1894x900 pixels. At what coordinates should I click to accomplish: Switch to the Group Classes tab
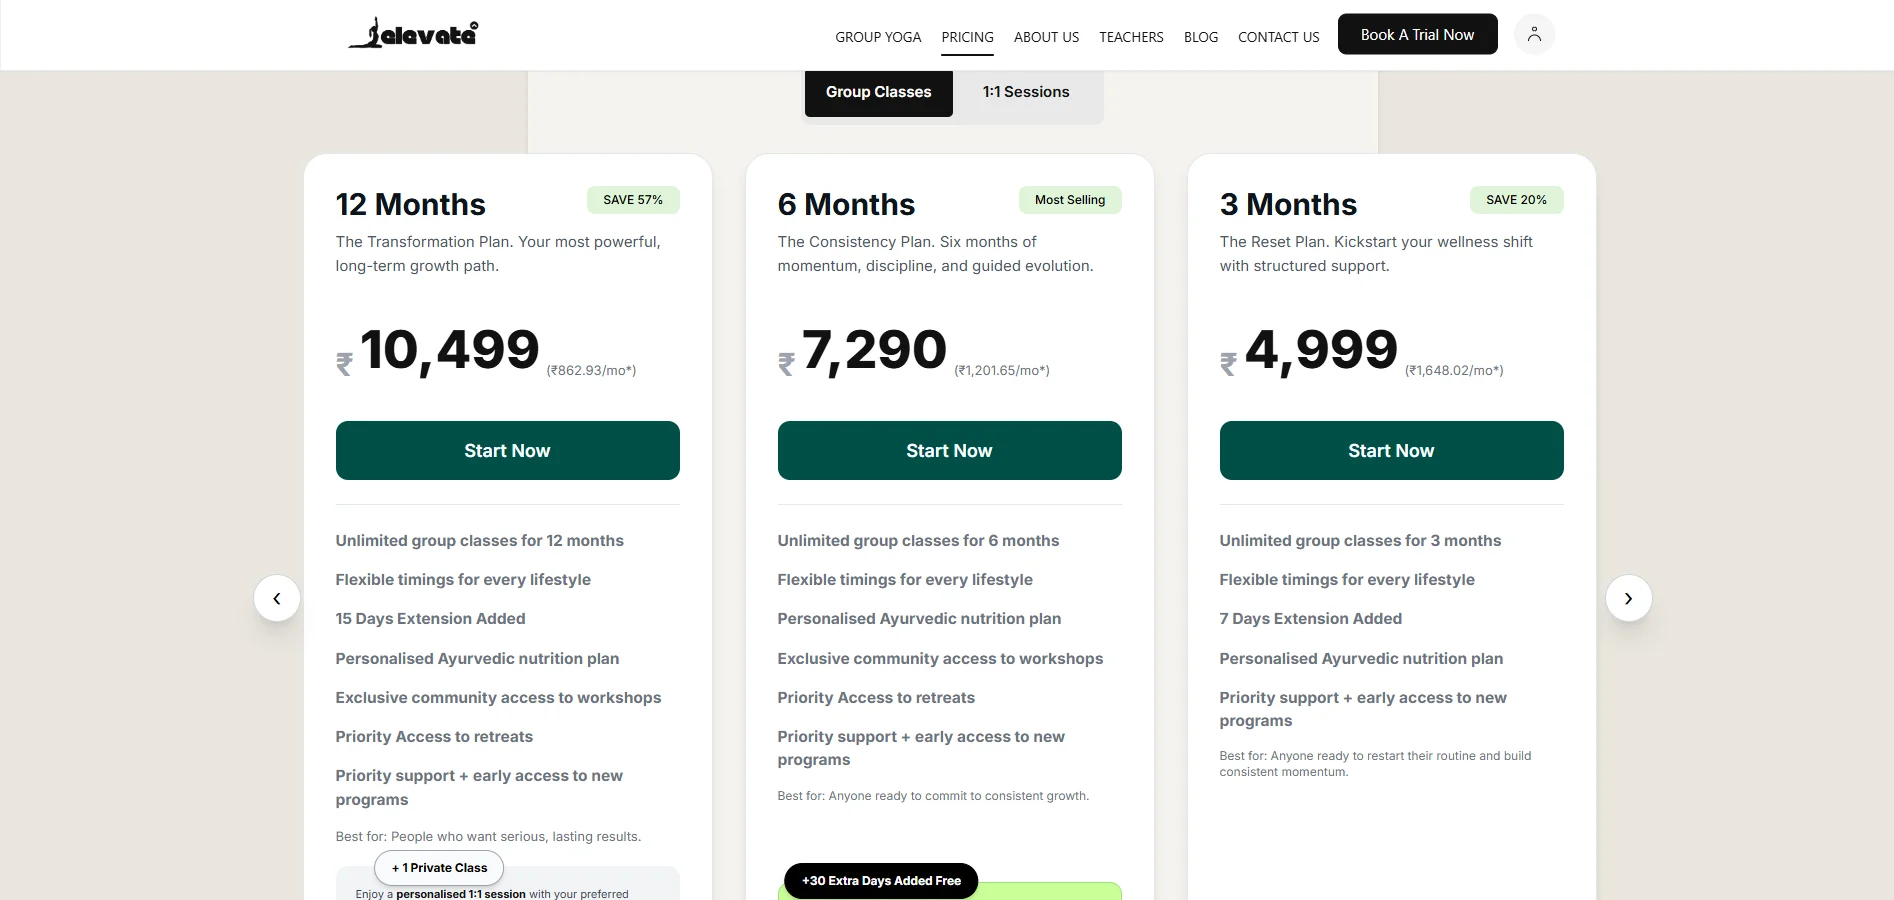[878, 92]
